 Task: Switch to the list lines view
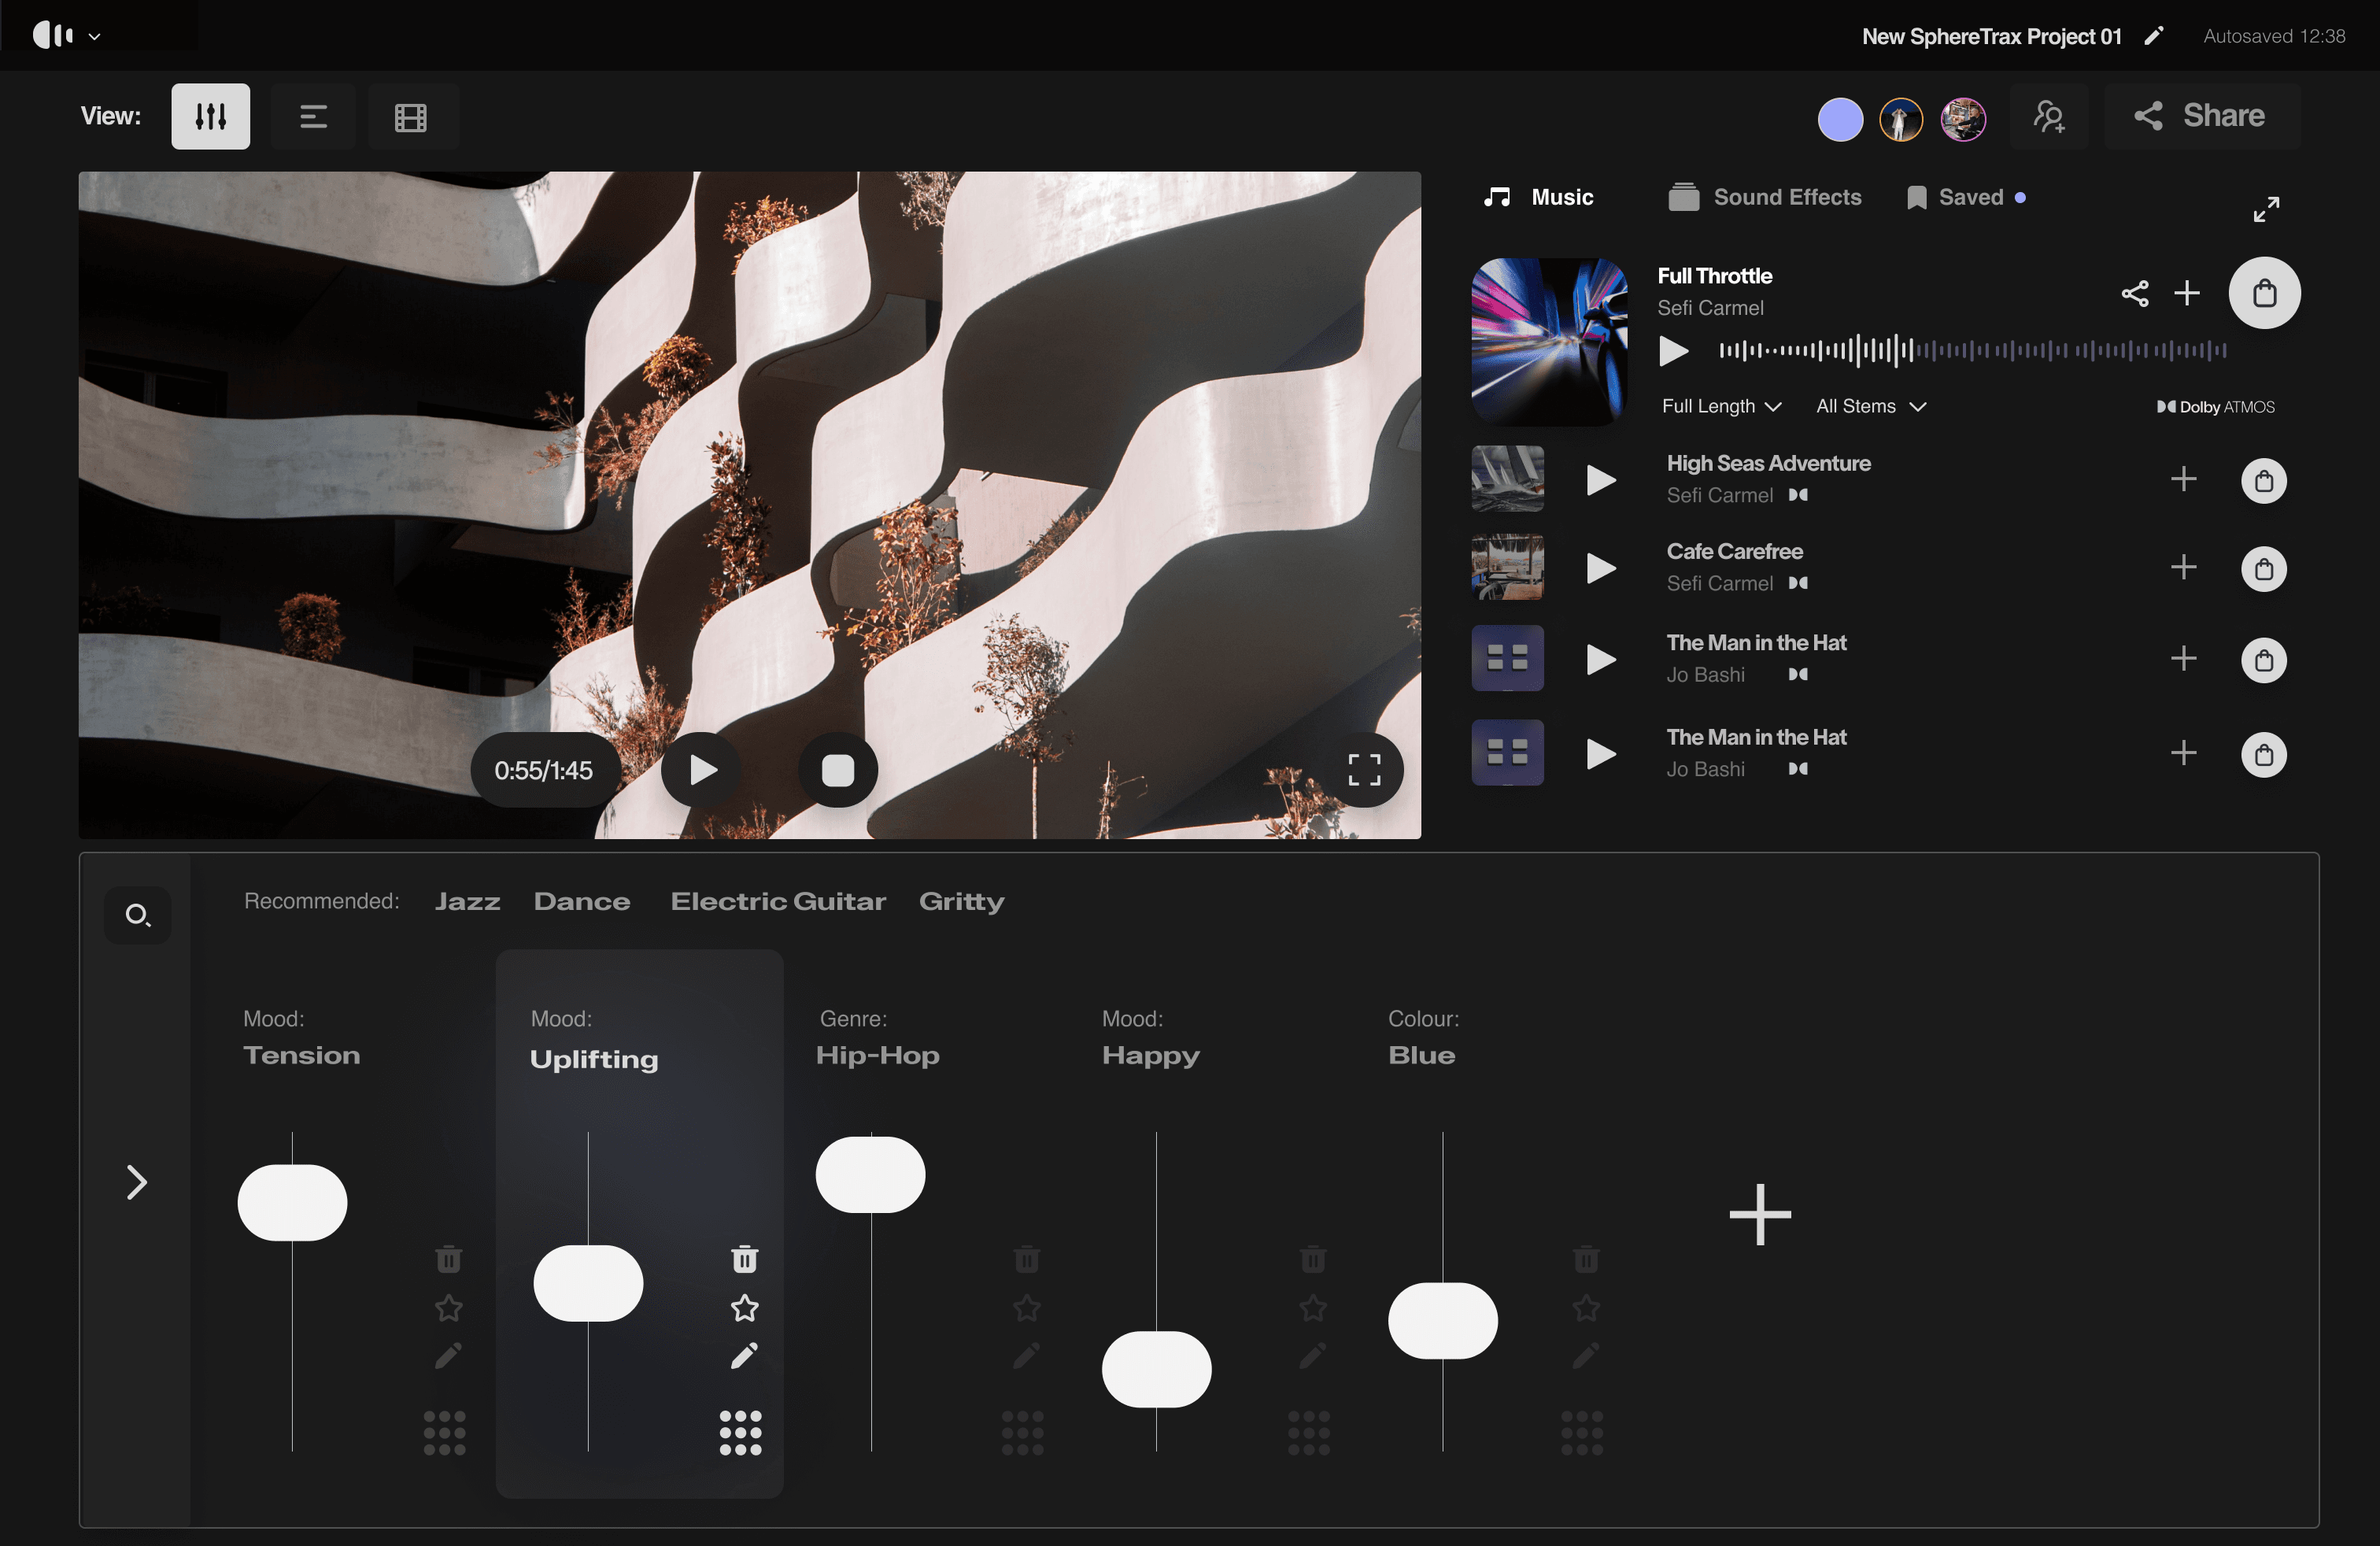point(313,116)
